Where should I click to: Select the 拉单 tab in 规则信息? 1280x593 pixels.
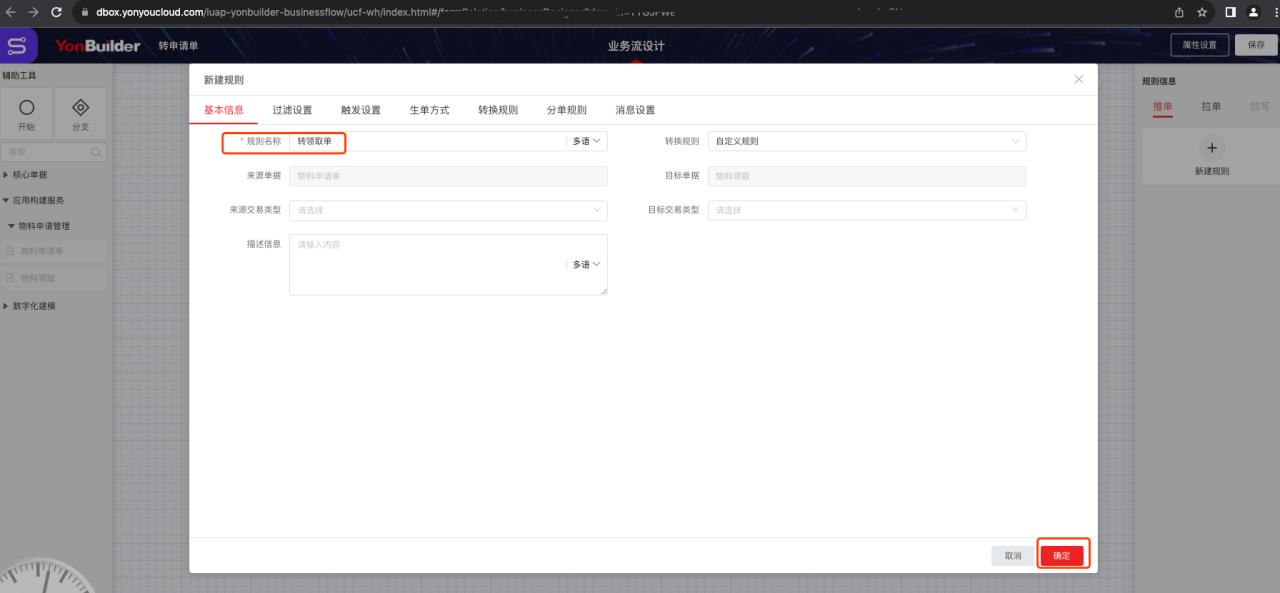click(1211, 107)
